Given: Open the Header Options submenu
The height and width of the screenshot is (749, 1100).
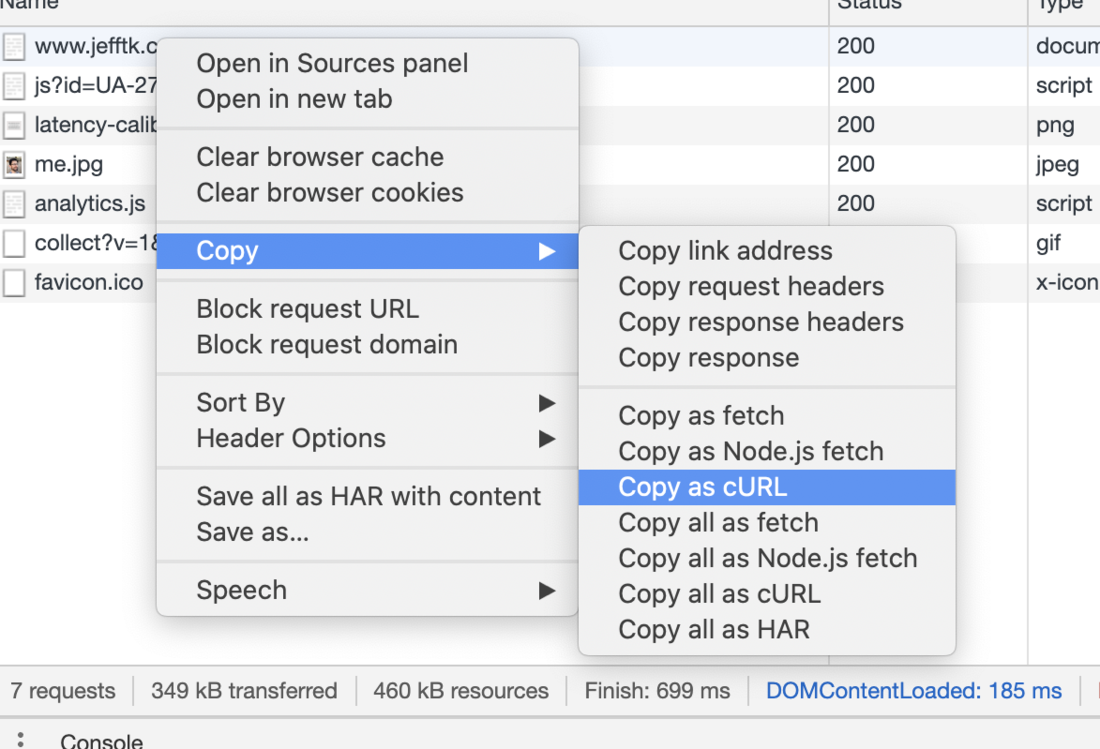Looking at the screenshot, I should tap(547, 438).
